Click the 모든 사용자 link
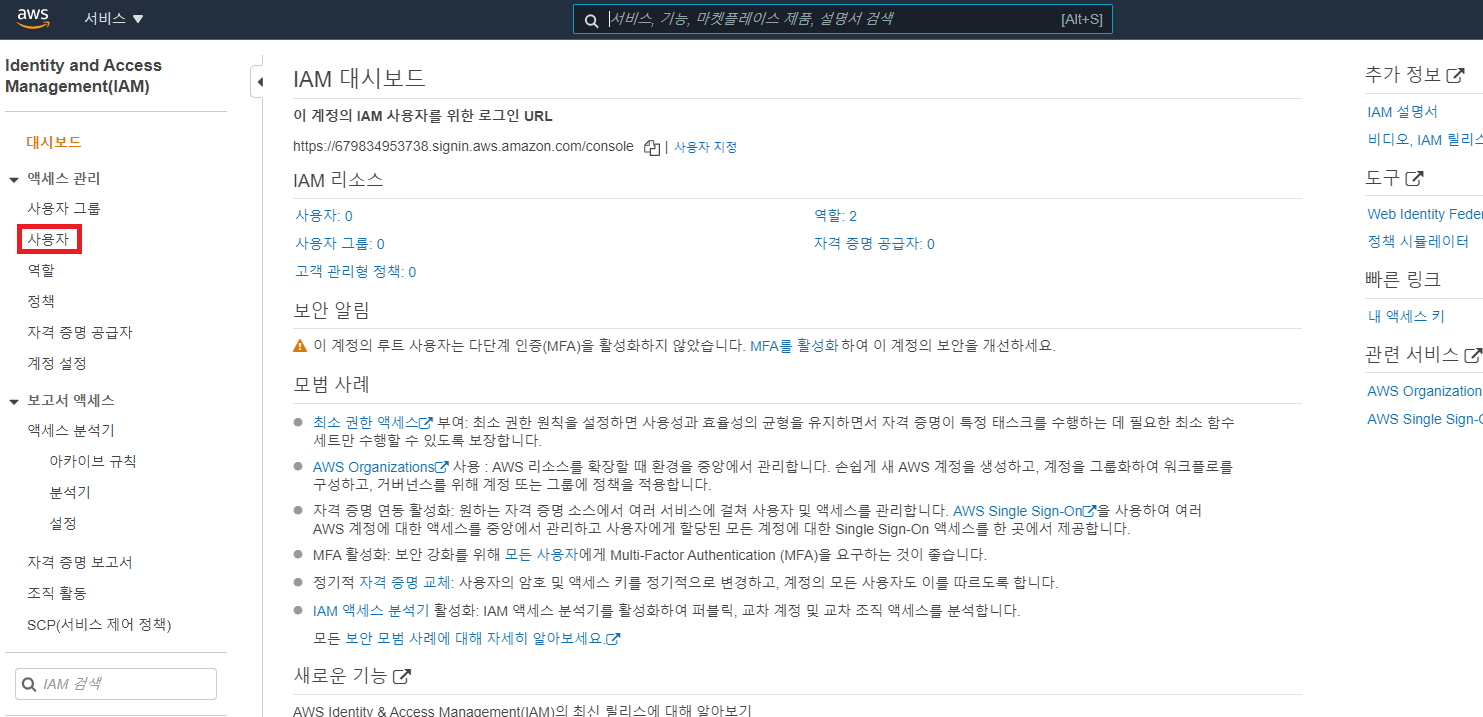Screen dimensions: 1483x717 pyautogui.click(x=539, y=555)
